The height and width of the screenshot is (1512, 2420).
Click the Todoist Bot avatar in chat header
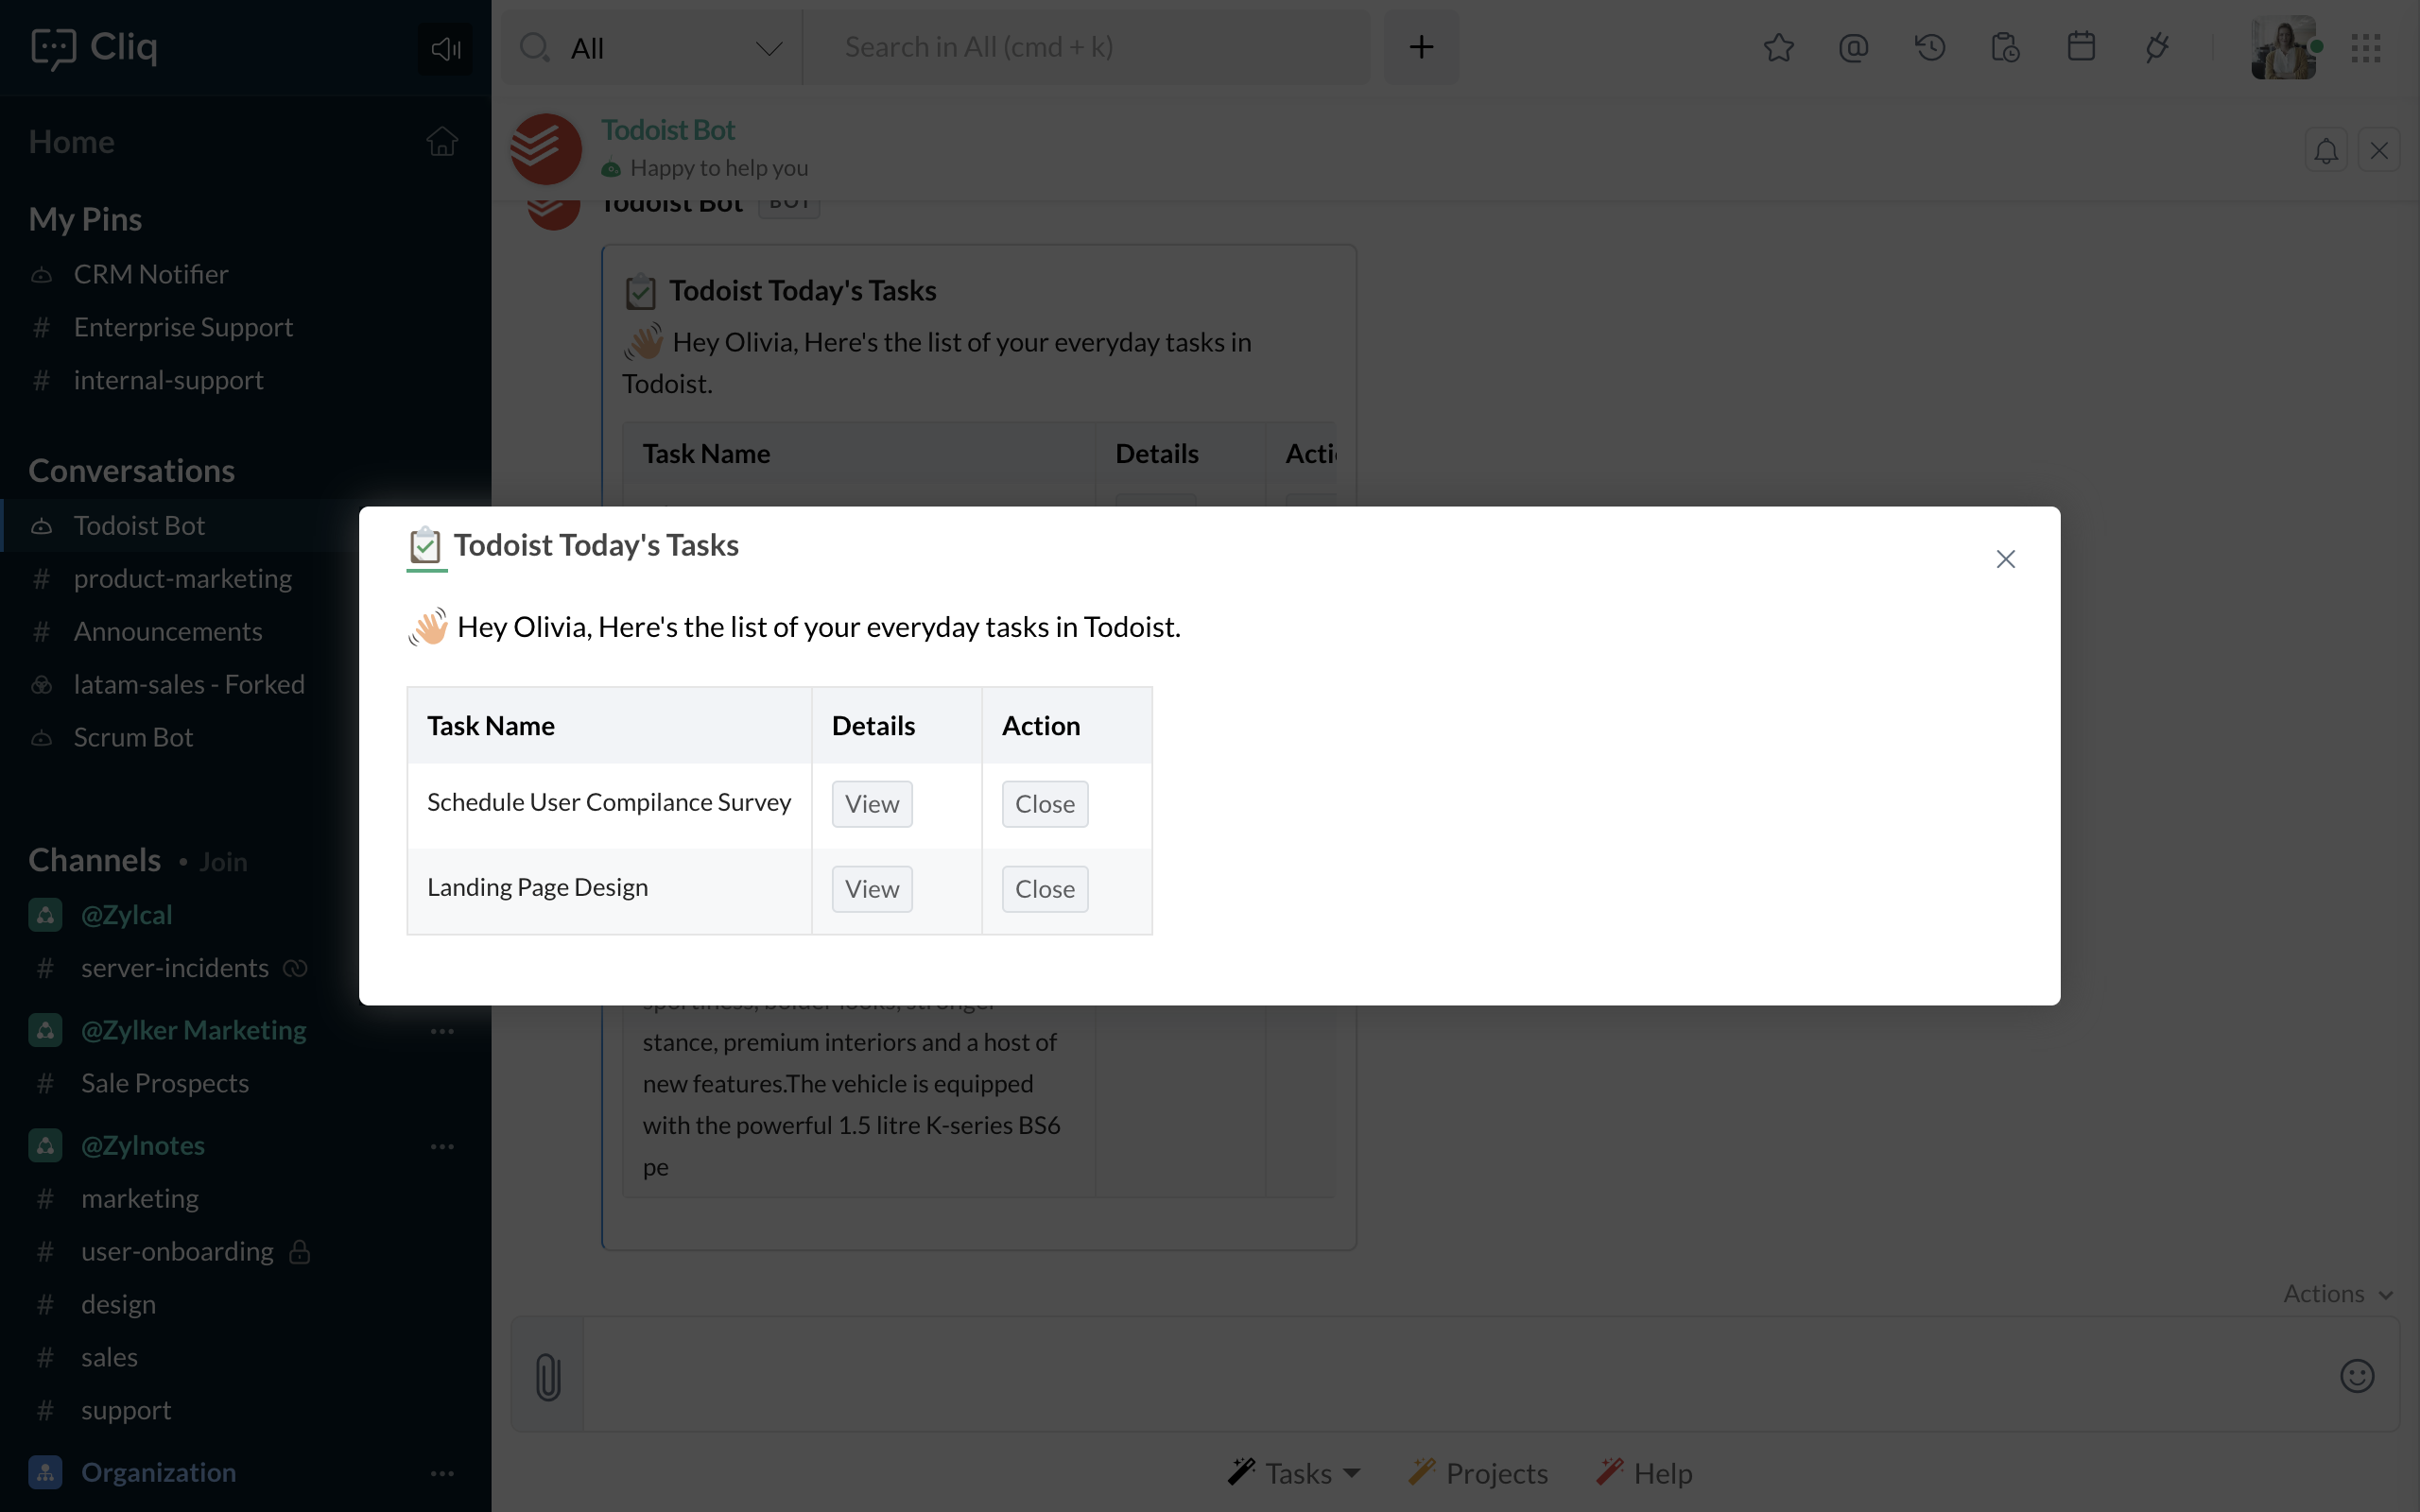pos(546,149)
